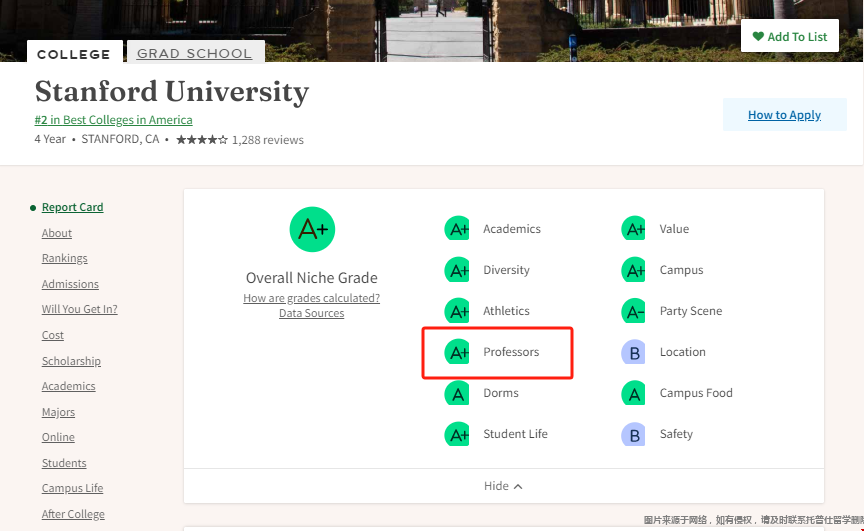
Task: Open How are grades calculated? link
Action: coord(311,298)
